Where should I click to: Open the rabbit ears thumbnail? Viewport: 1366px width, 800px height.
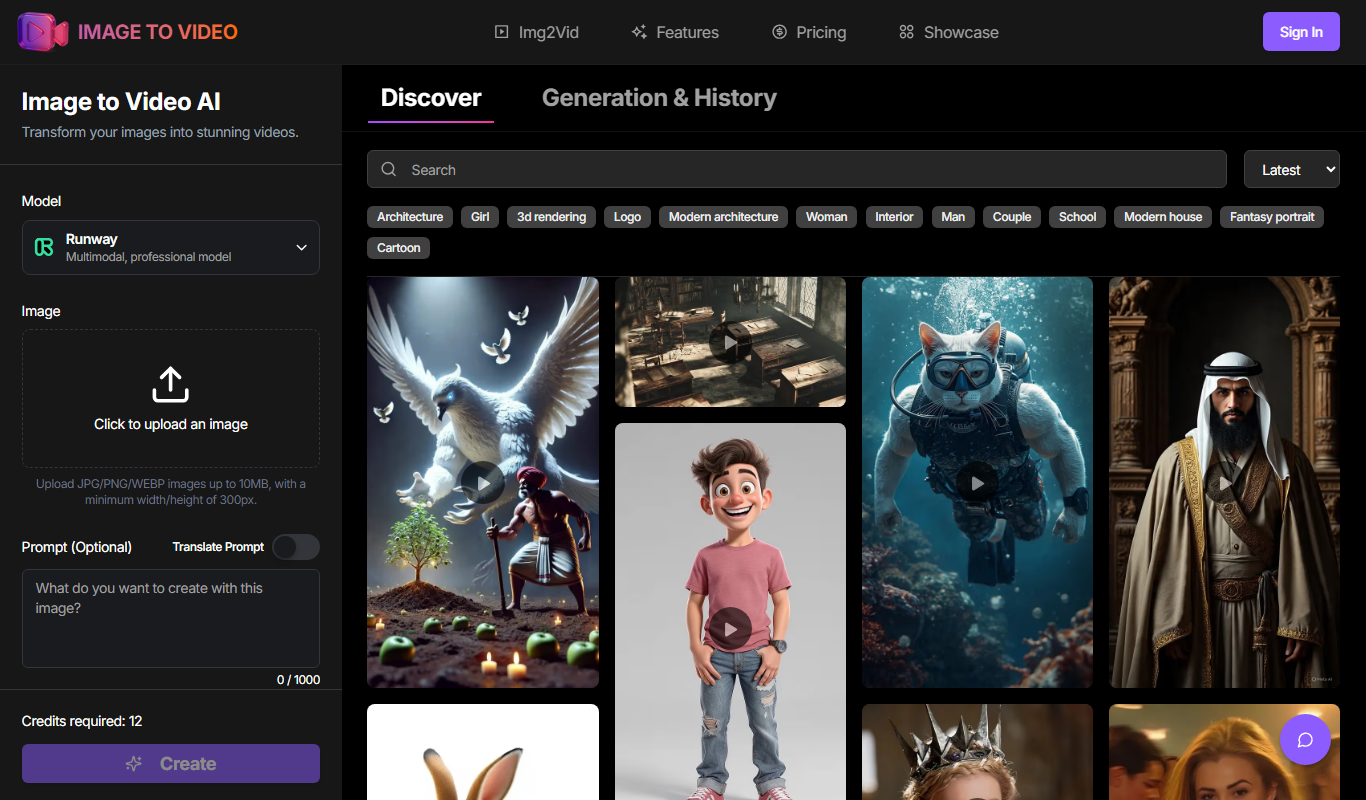483,752
